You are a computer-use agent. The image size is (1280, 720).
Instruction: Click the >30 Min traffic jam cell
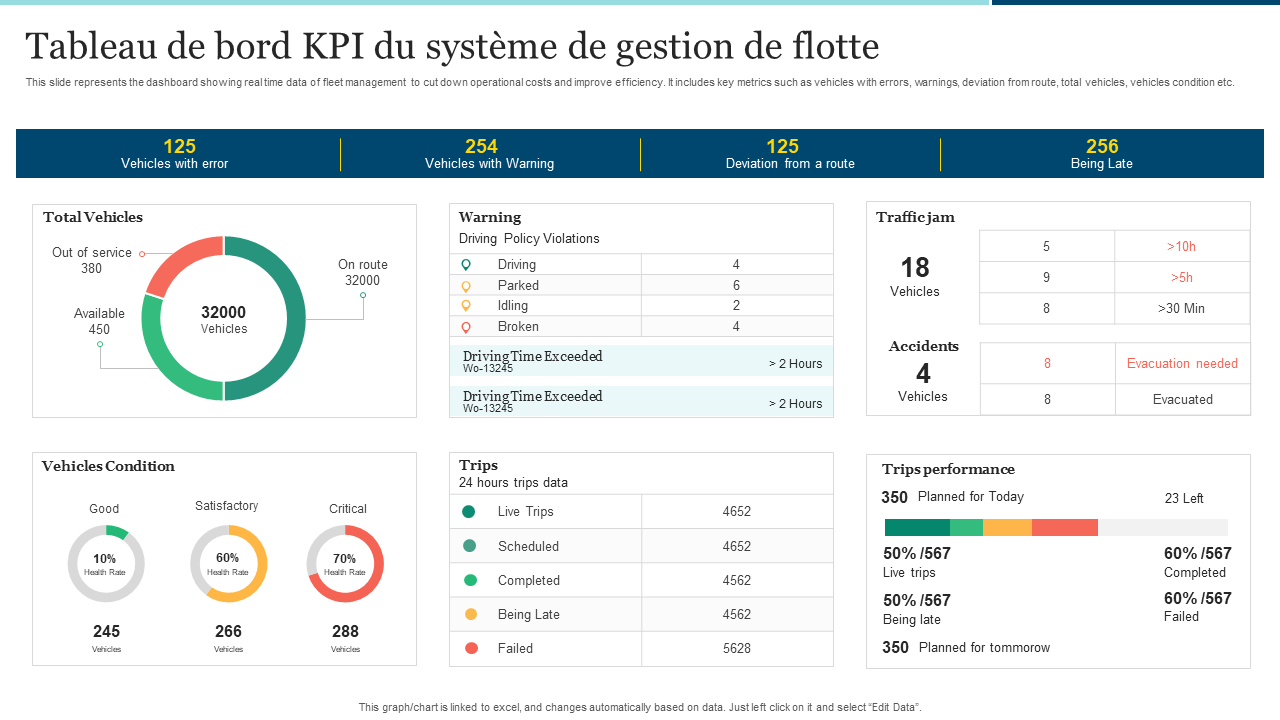[1182, 308]
